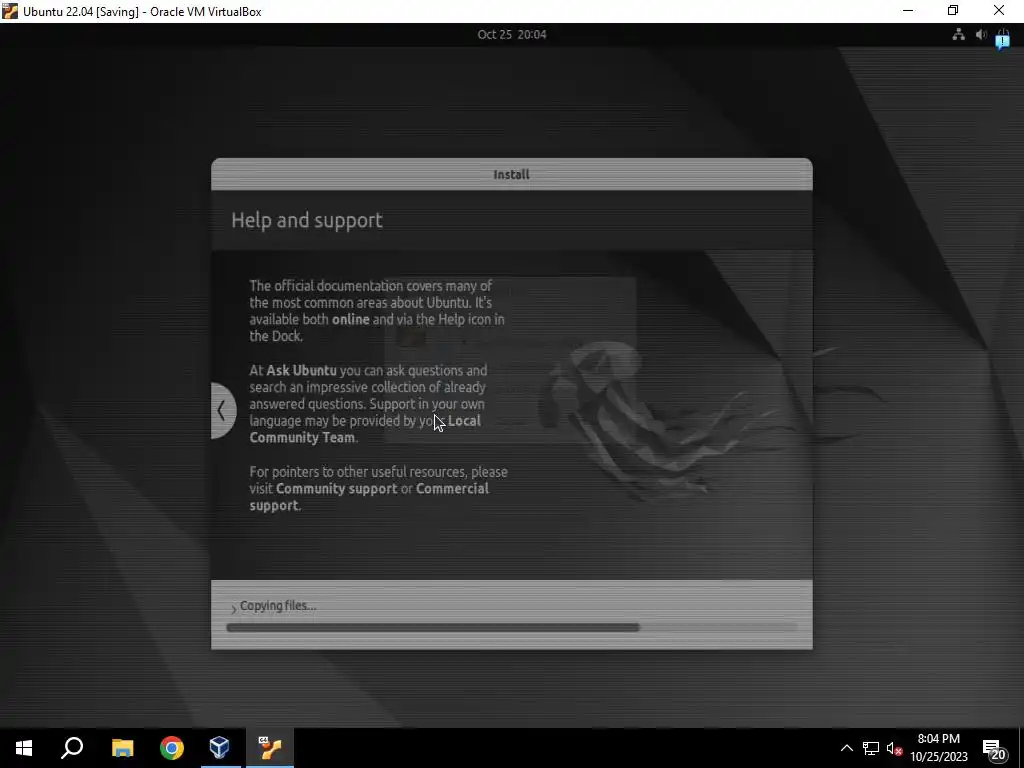Open the 'online' documentation link
This screenshot has width=1024, height=768.
coord(351,319)
